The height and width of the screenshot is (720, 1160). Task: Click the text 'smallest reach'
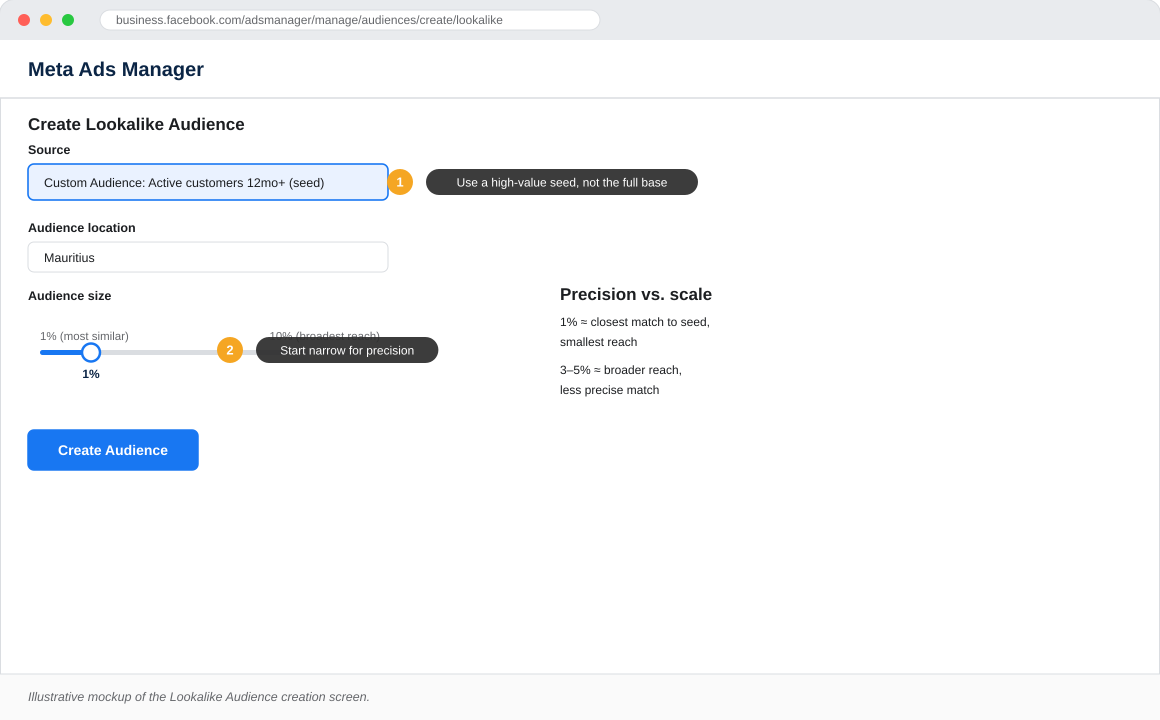point(598,342)
